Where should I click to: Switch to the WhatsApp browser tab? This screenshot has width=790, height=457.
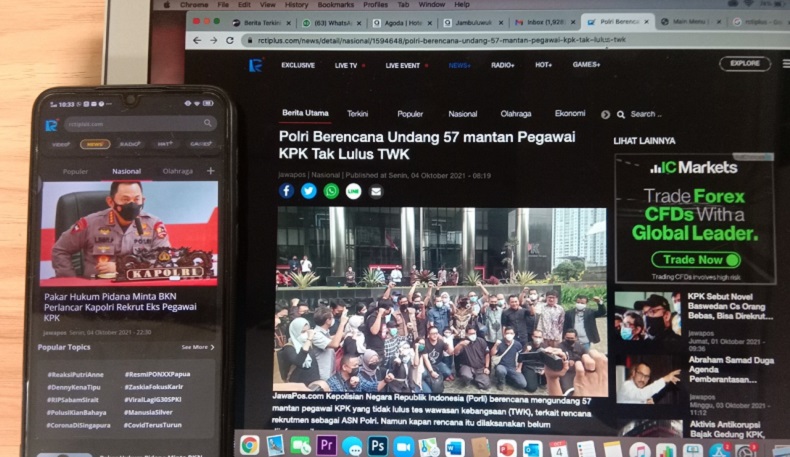(332, 23)
